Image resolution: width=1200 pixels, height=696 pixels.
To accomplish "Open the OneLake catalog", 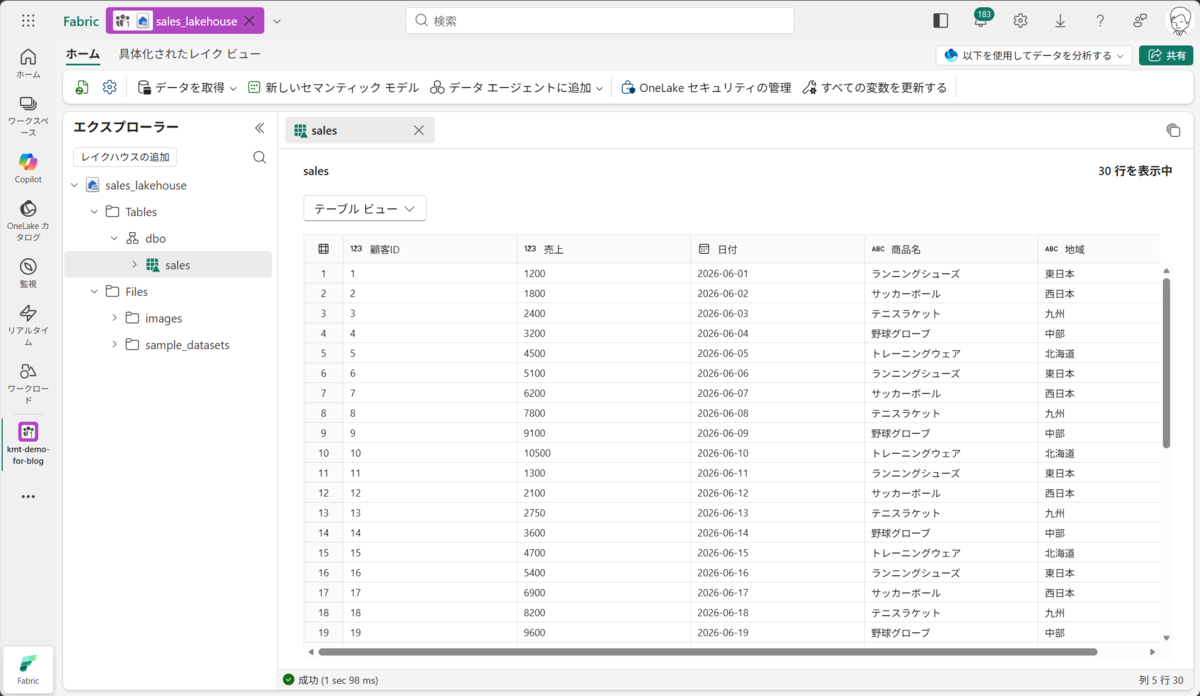I will pos(28,220).
